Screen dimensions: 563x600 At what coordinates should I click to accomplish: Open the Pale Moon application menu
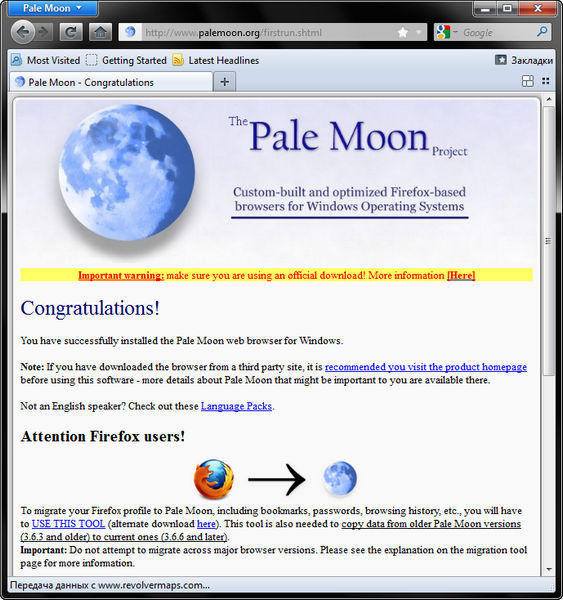point(53,8)
